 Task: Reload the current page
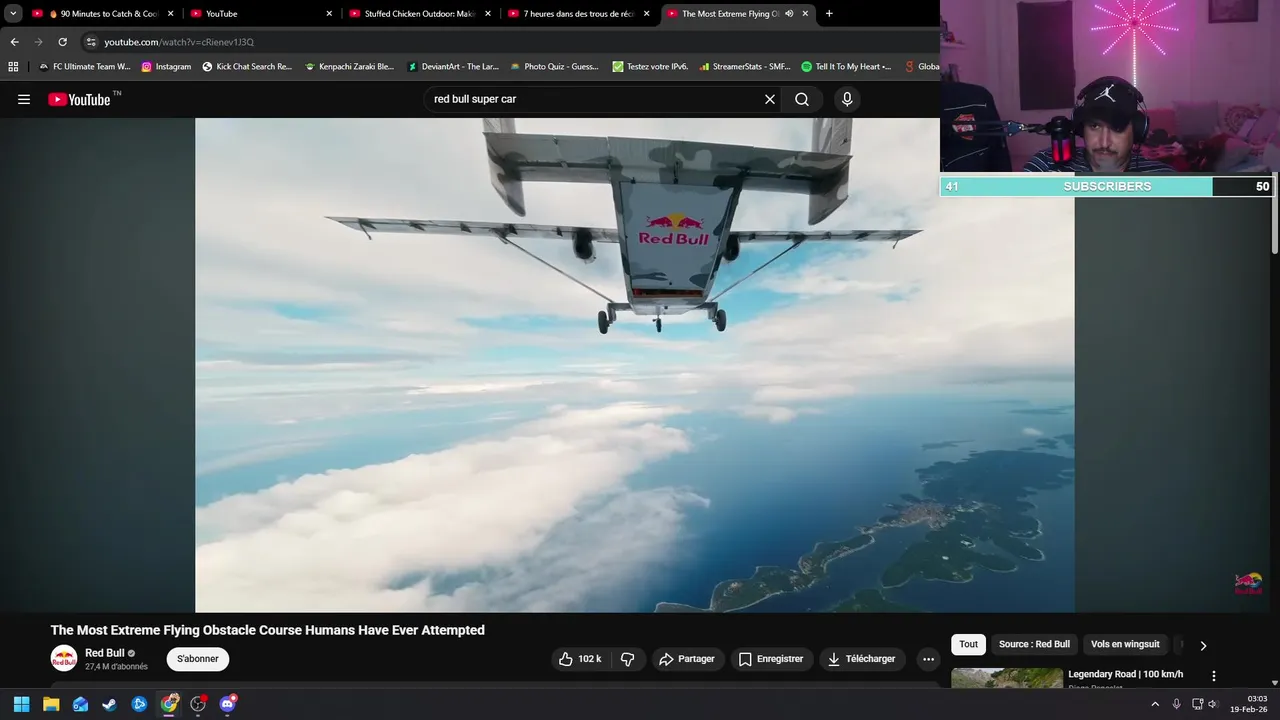pos(62,42)
